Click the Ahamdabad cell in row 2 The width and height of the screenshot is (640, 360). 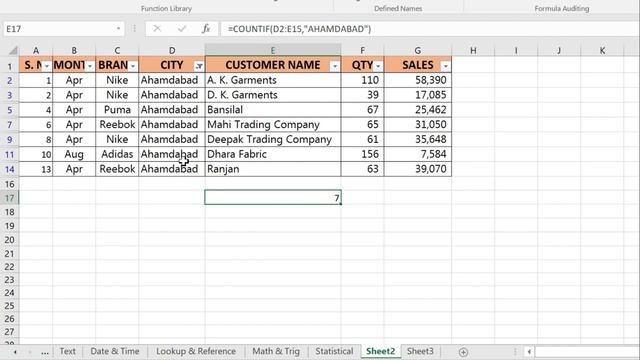[172, 80]
